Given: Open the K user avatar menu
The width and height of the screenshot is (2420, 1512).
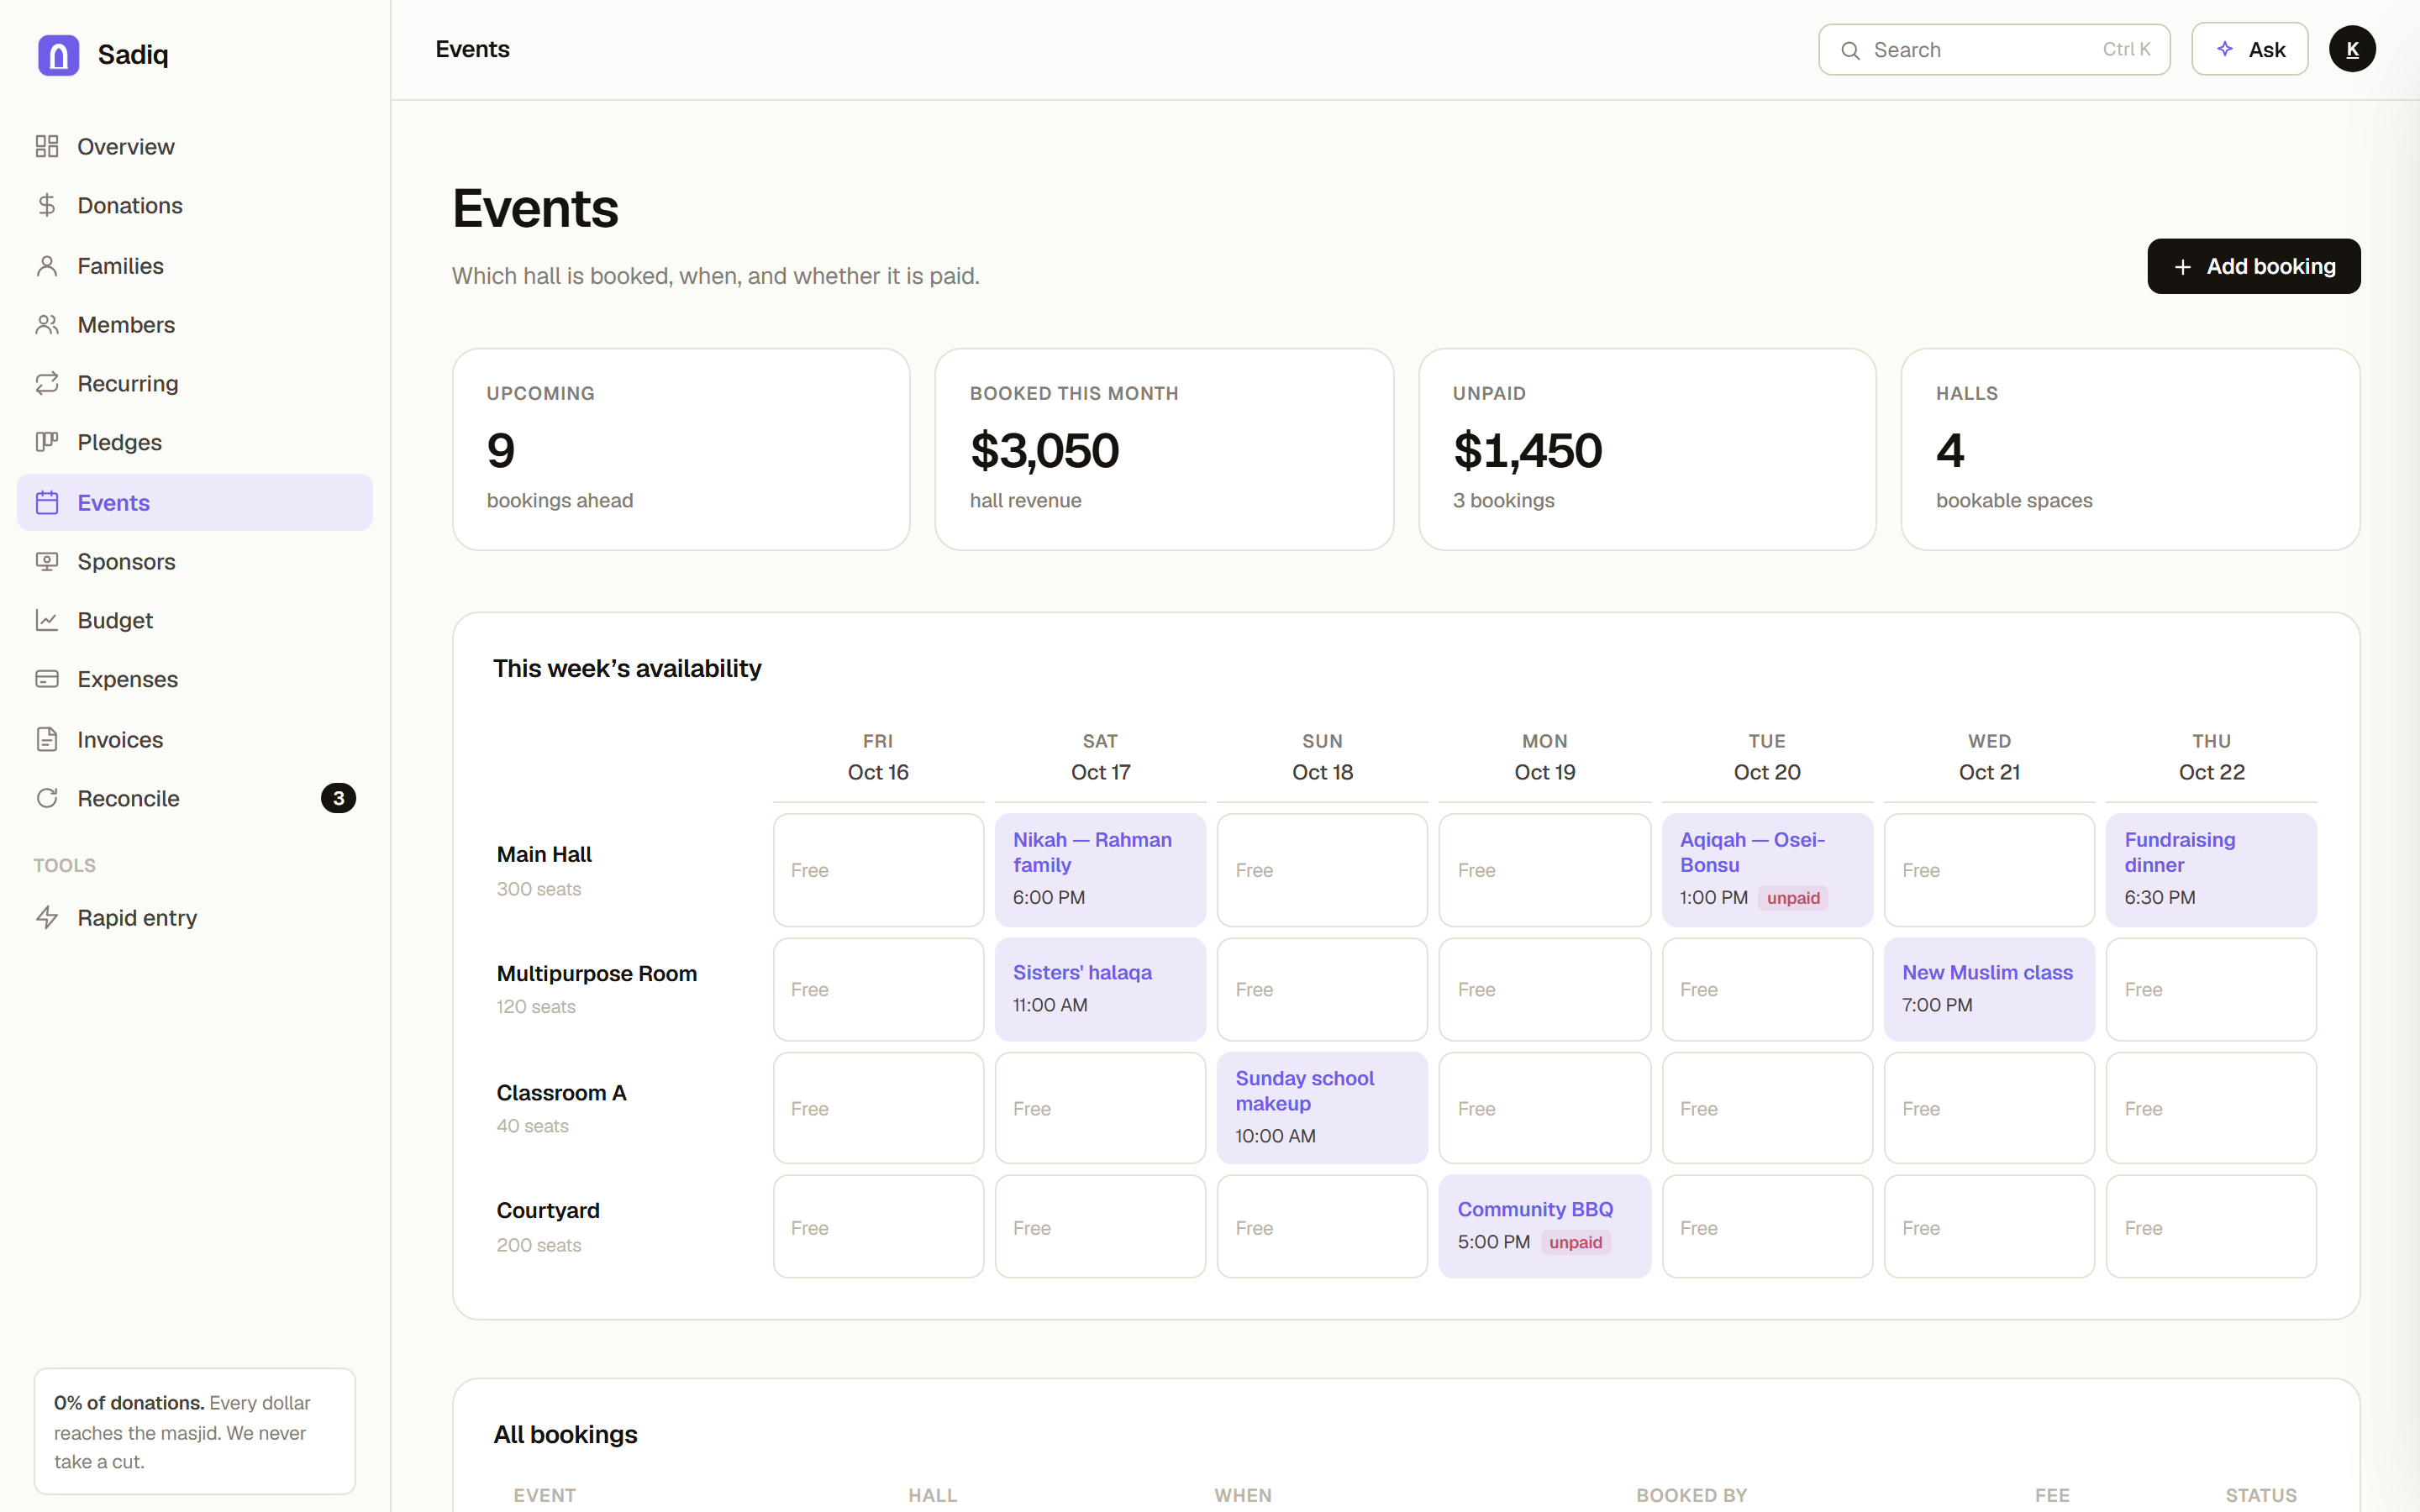Looking at the screenshot, I should [2352, 49].
